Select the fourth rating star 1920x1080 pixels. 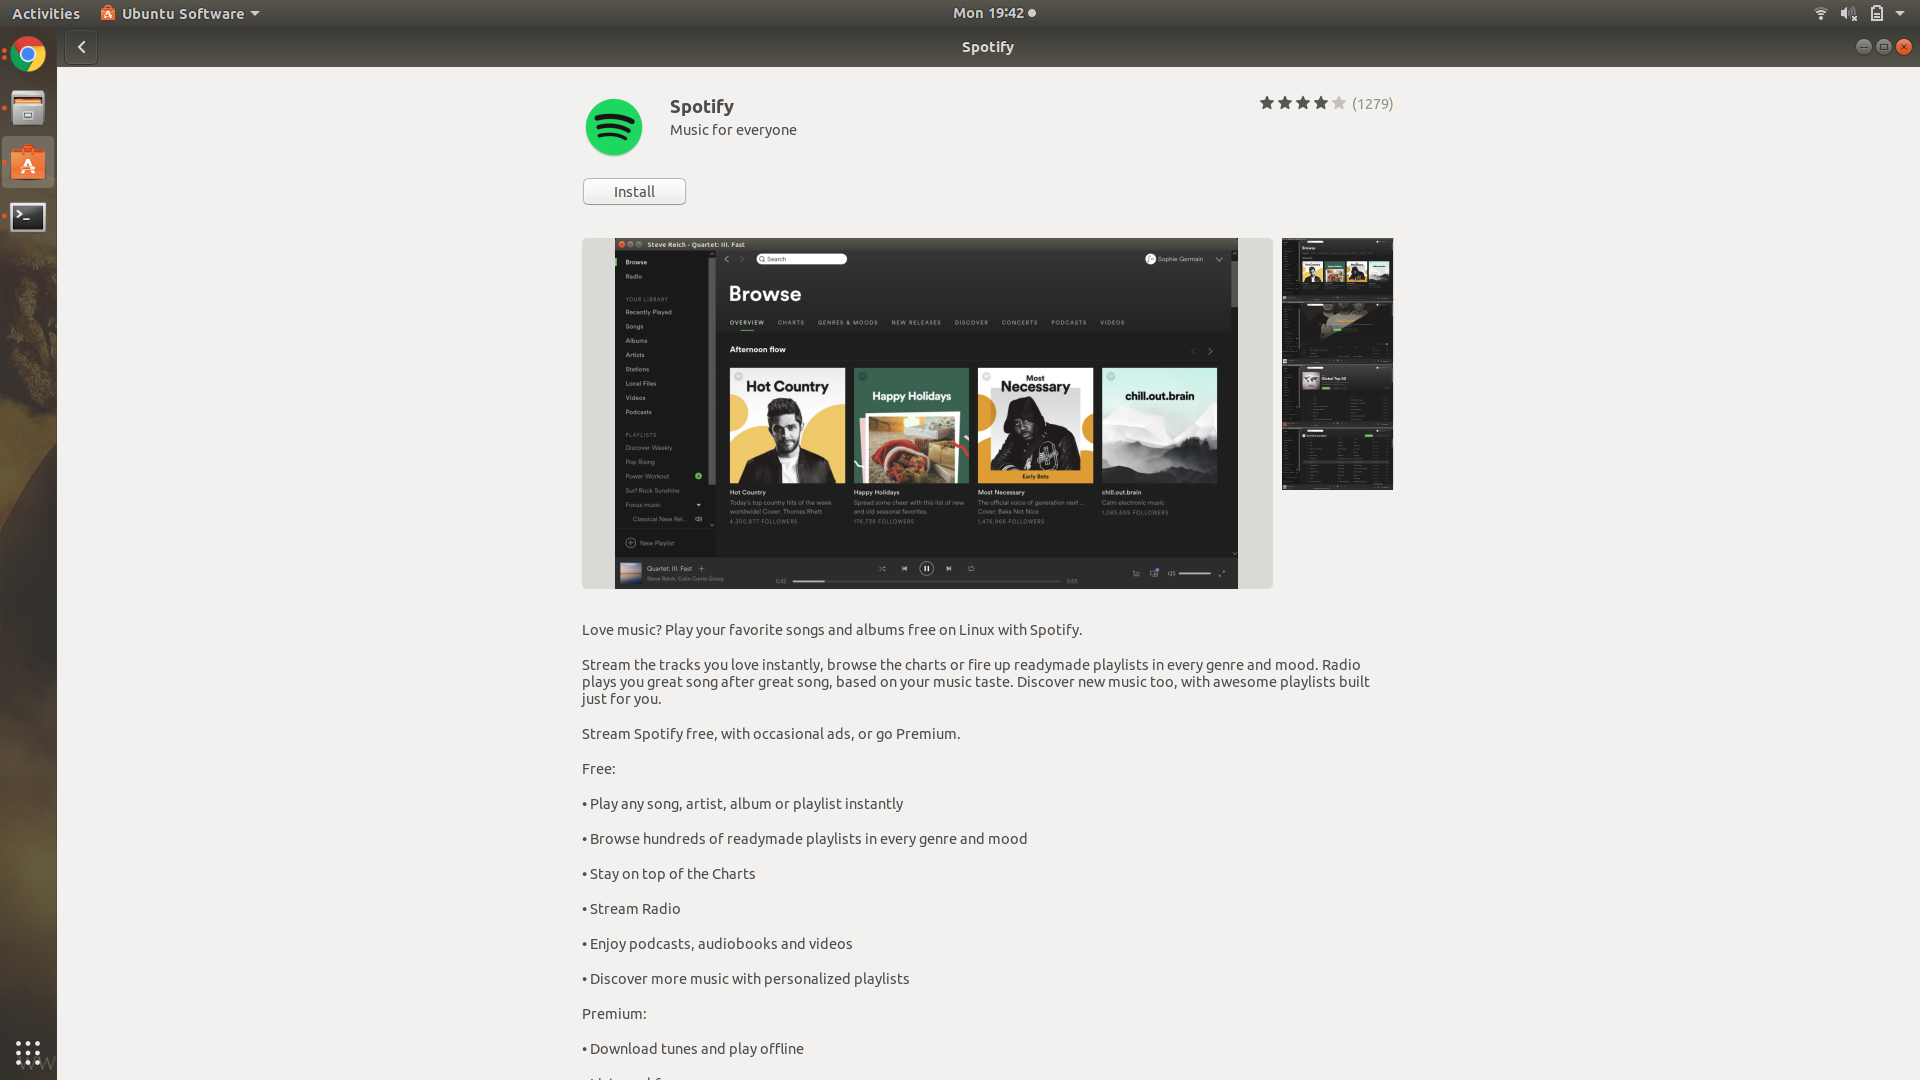click(1320, 102)
